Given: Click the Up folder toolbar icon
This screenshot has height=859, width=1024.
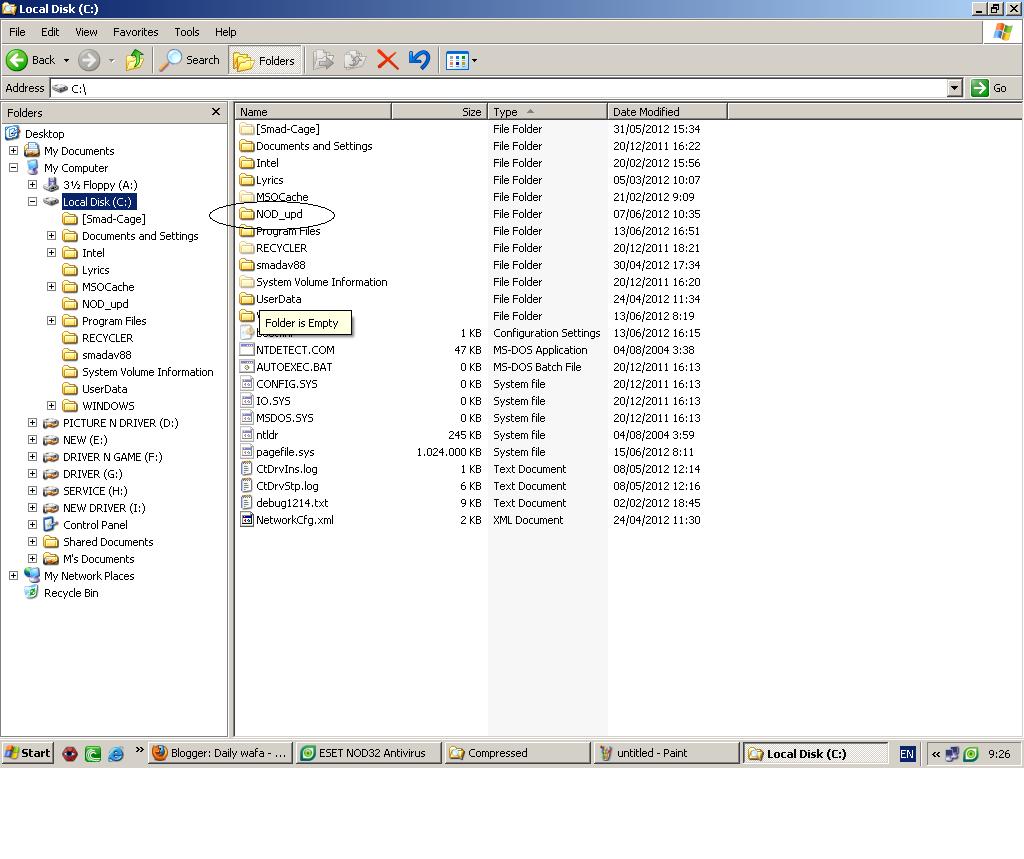Looking at the screenshot, I should pyautogui.click(x=135, y=60).
